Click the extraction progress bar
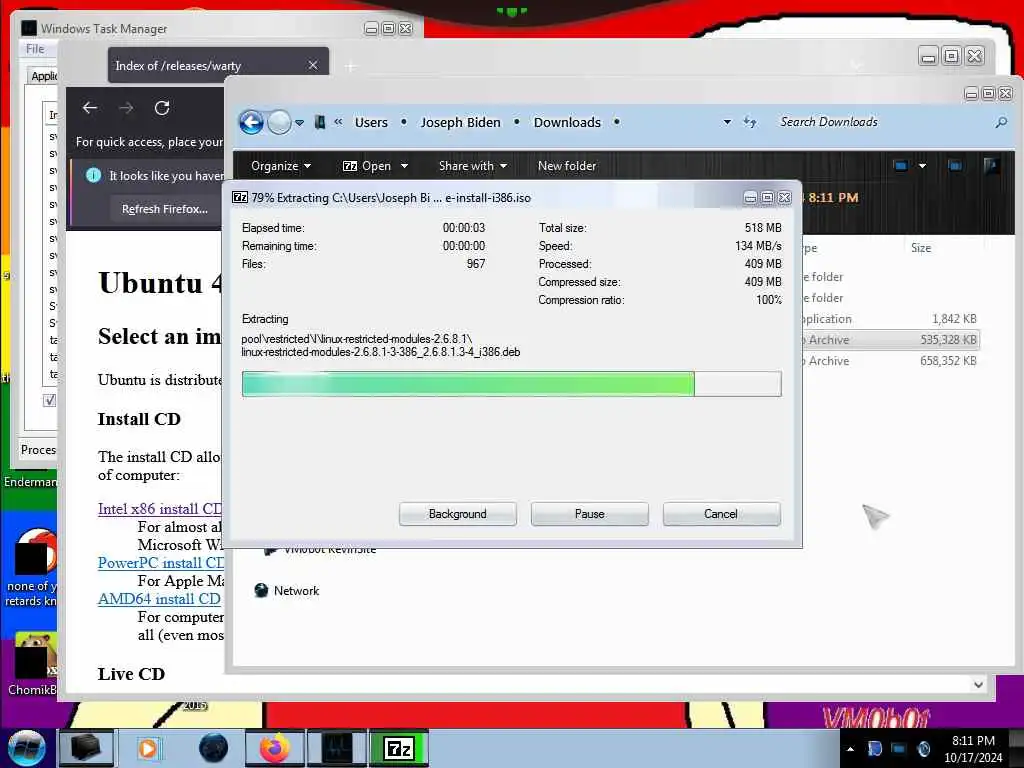The width and height of the screenshot is (1024, 768). (x=511, y=384)
